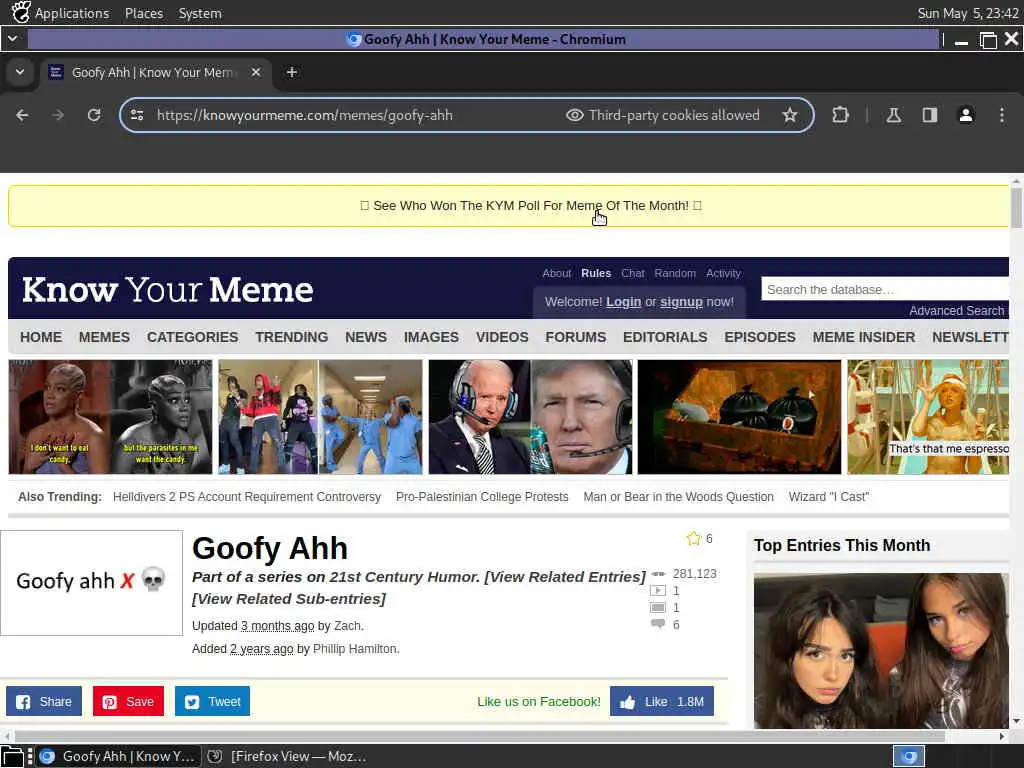The width and height of the screenshot is (1024, 768).
Task: Open the Meme Of The Month poll banner
Action: click(x=531, y=206)
